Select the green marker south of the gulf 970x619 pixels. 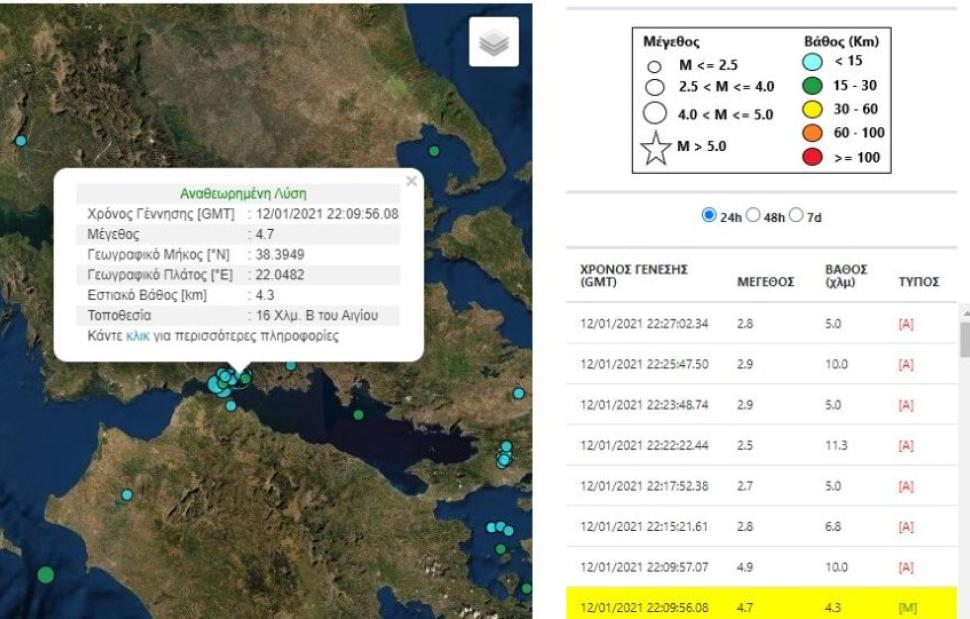point(358,415)
